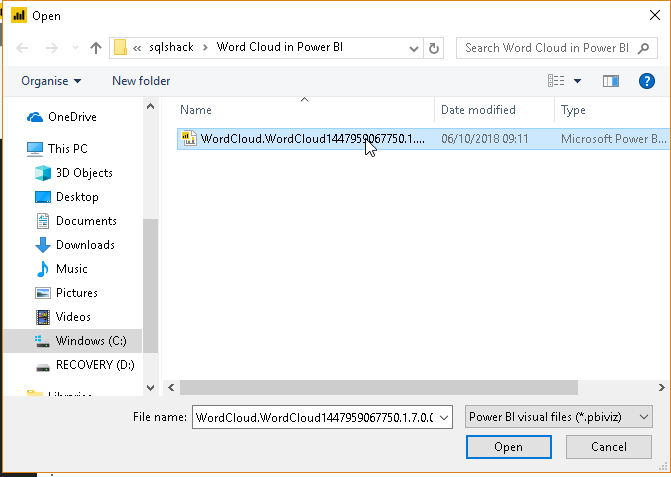Click the horizontal scroll left arrow

(x=171, y=388)
